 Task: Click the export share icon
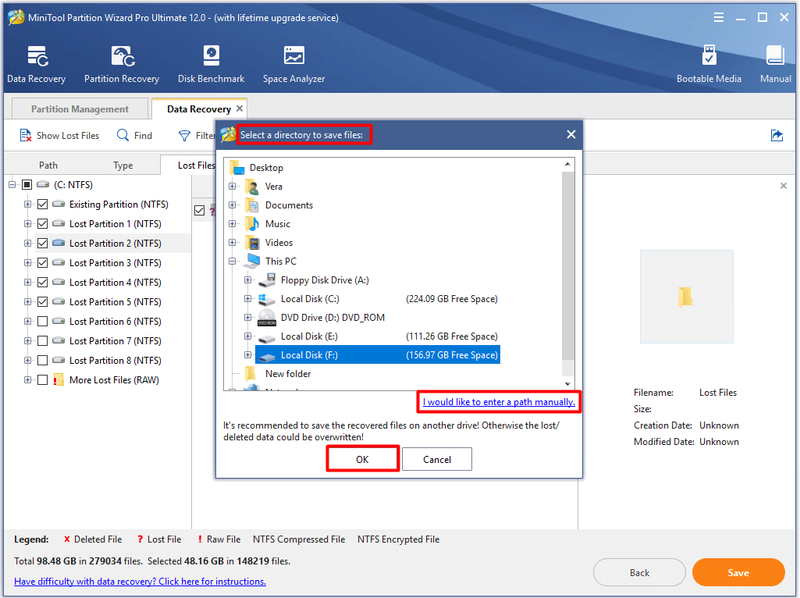tap(777, 135)
